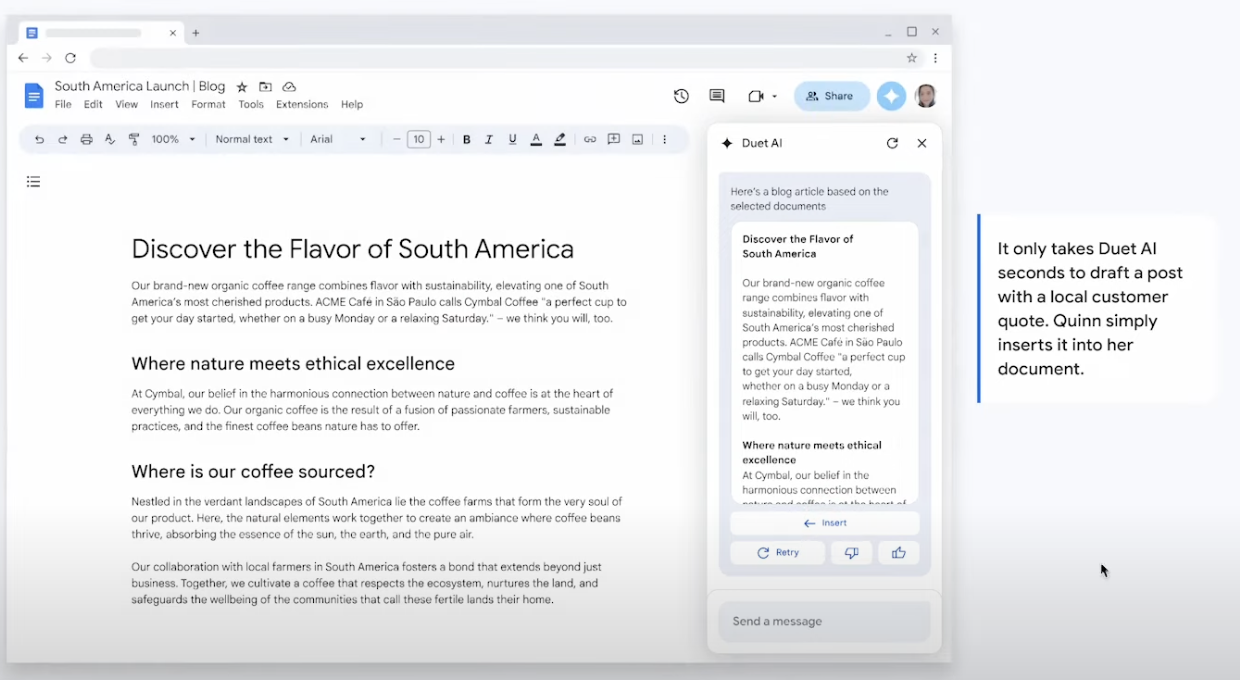
Task: Increase the font size
Action: [441, 139]
